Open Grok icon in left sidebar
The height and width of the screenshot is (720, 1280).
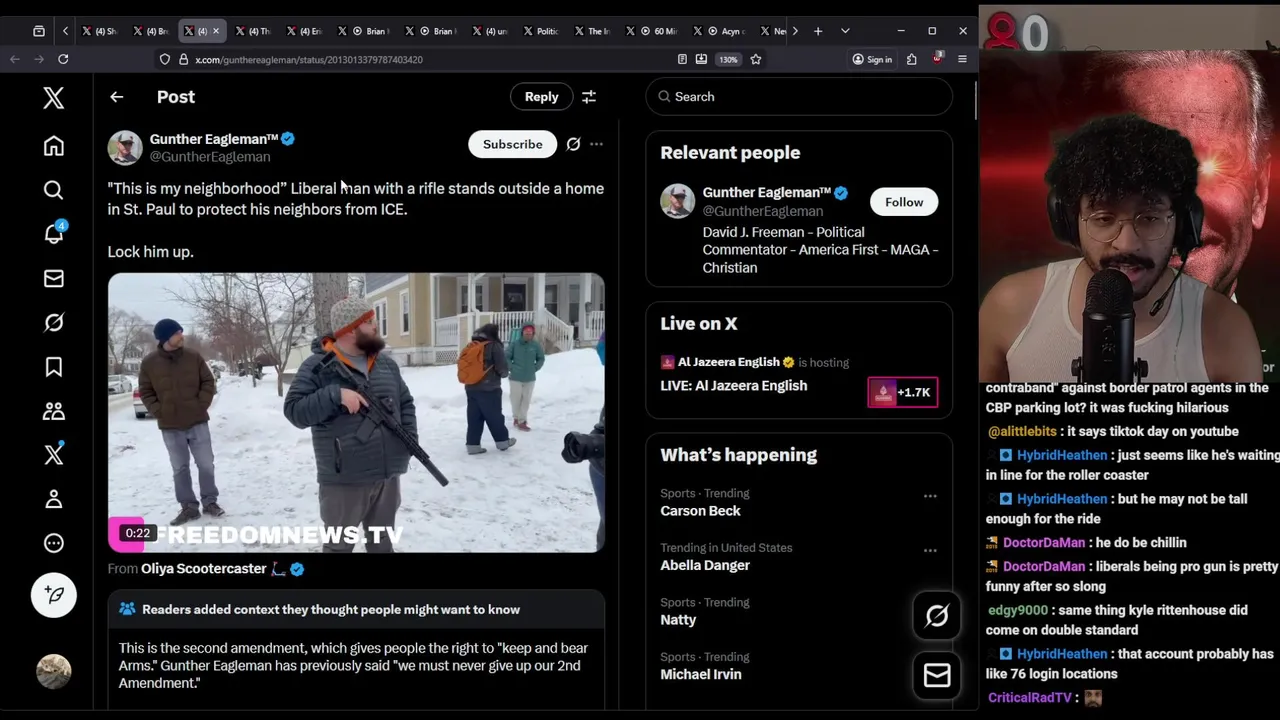pyautogui.click(x=54, y=322)
